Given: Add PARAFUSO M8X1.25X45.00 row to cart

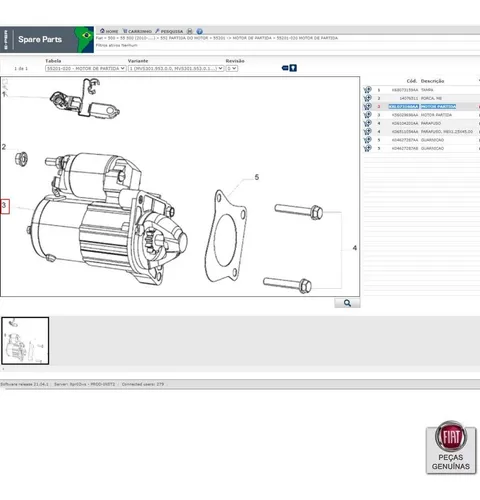Looking at the screenshot, I should (367, 131).
